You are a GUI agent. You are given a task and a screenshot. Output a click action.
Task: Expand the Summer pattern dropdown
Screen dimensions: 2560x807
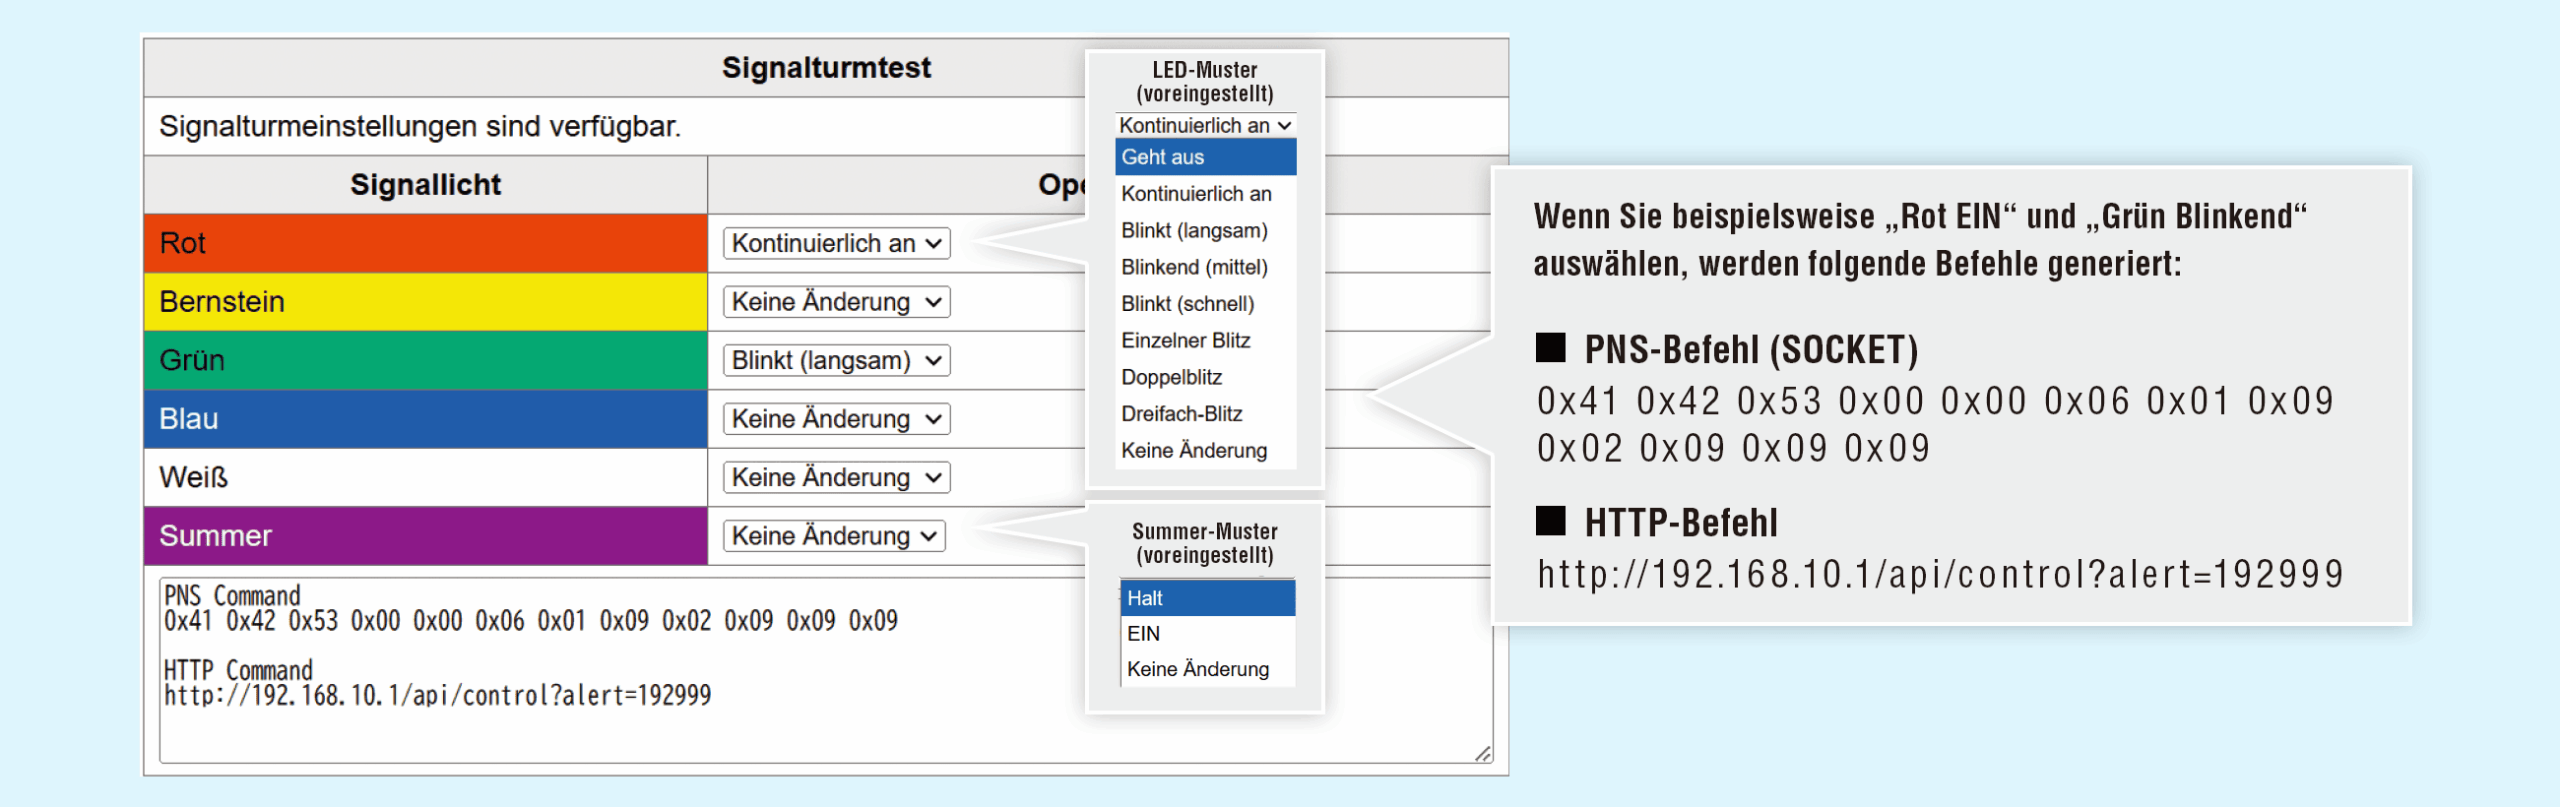834,536
